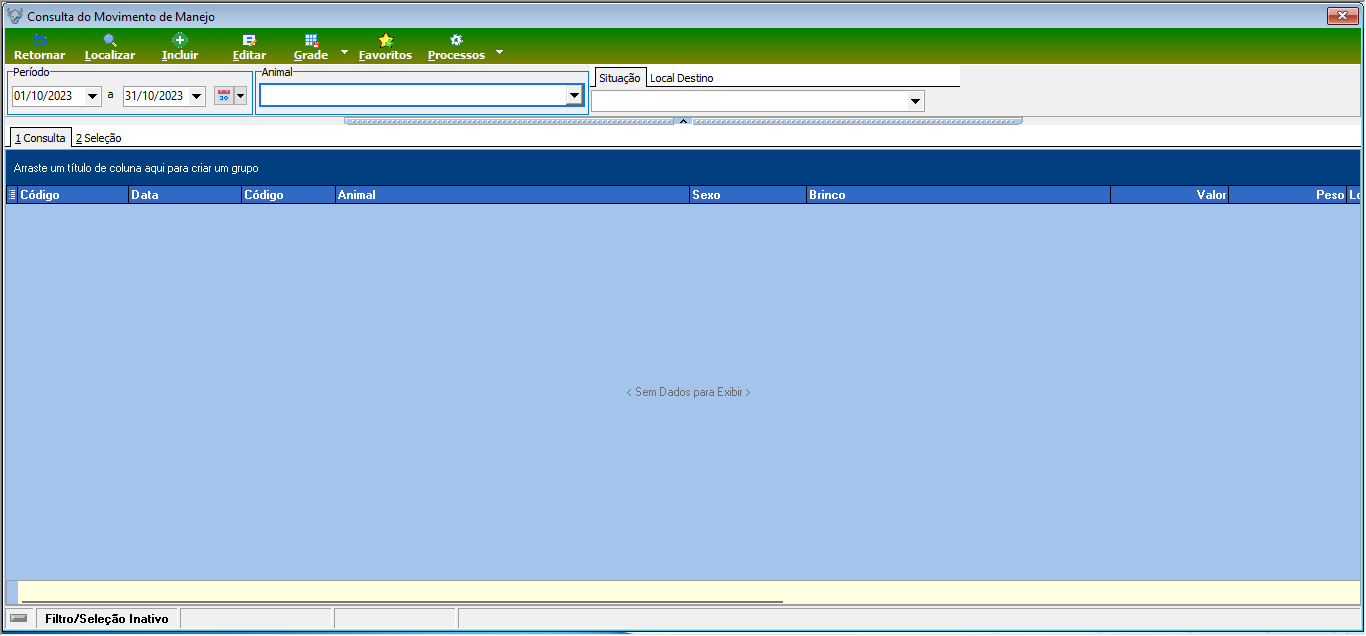Click the horizontal scrollbar of the grid
This screenshot has height=636, width=1366.
click(x=402, y=602)
